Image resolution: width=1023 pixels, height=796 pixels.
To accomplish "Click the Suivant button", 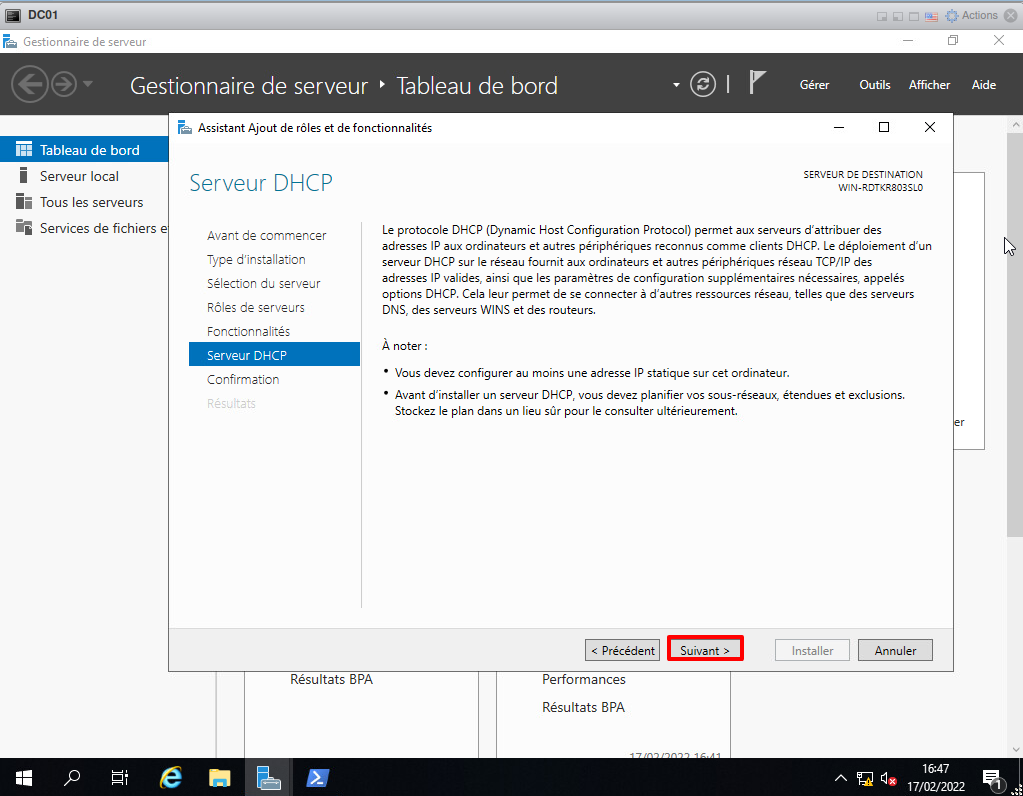I will click(704, 650).
